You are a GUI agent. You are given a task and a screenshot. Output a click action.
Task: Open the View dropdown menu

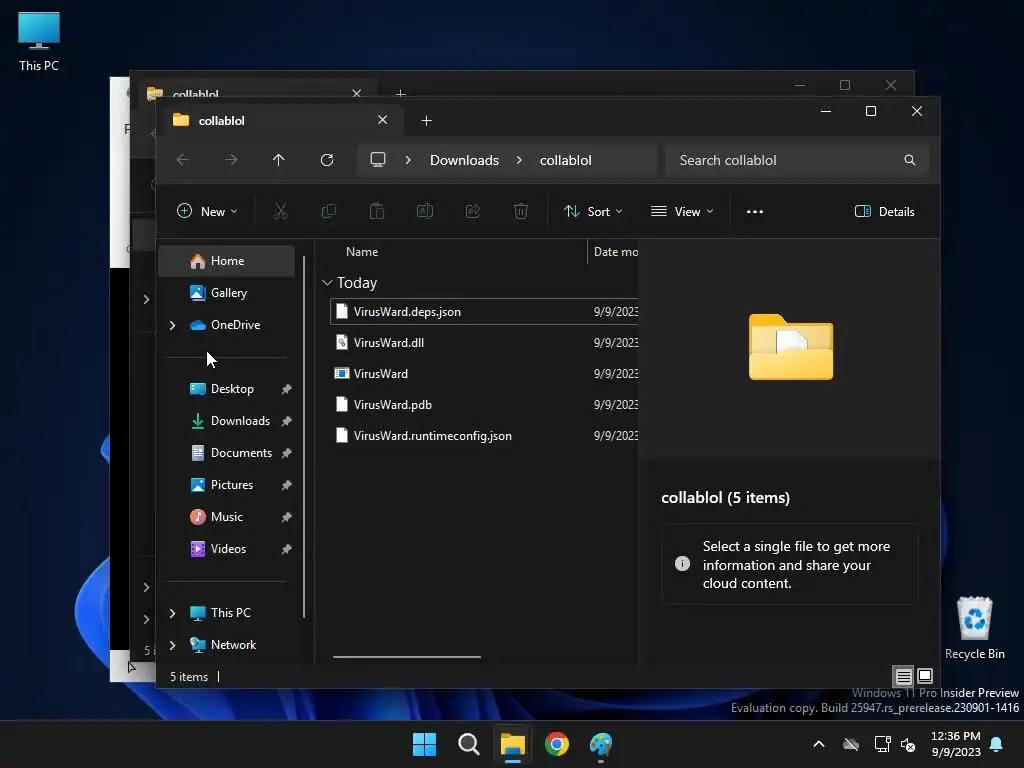point(682,211)
